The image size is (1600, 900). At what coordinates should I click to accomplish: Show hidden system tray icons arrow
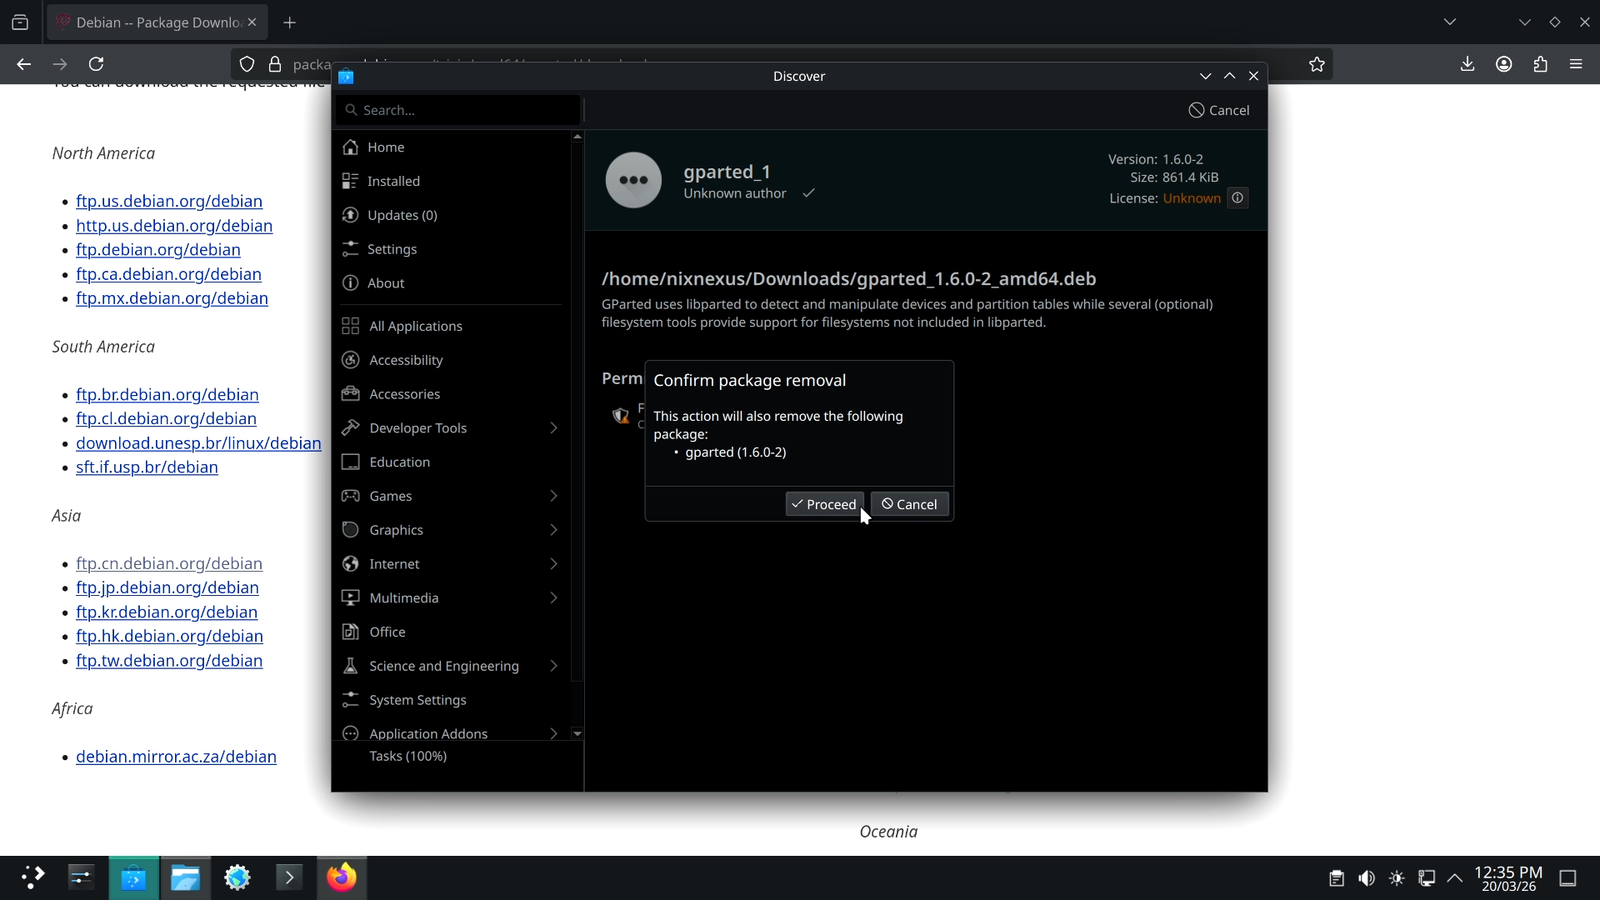point(1455,878)
